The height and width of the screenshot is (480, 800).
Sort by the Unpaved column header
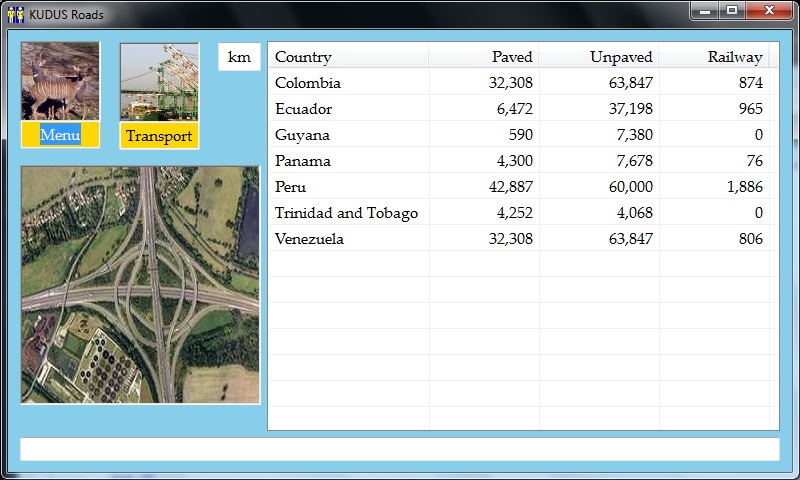(599, 57)
